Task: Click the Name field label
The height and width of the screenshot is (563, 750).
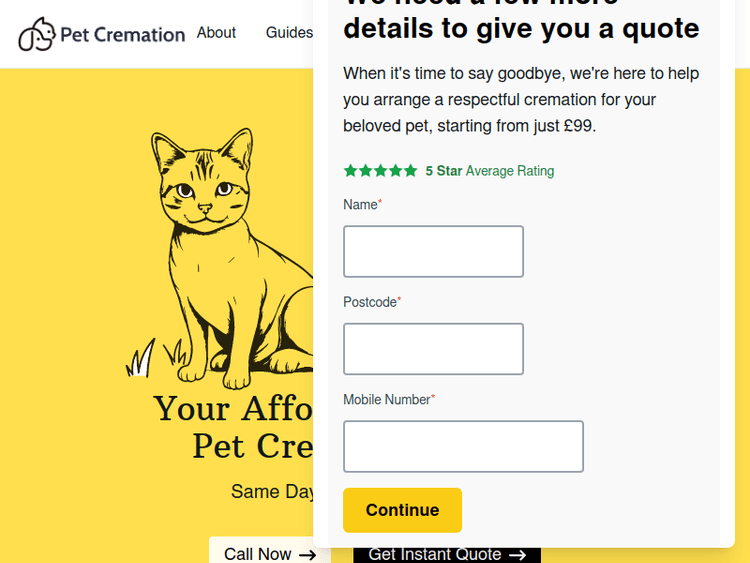Action: (360, 205)
